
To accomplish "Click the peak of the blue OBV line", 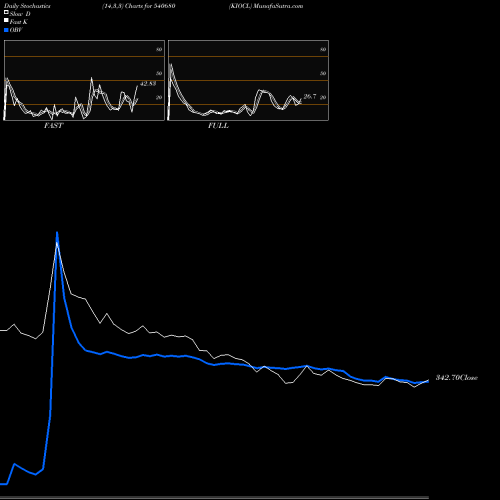I will click(x=57, y=233).
